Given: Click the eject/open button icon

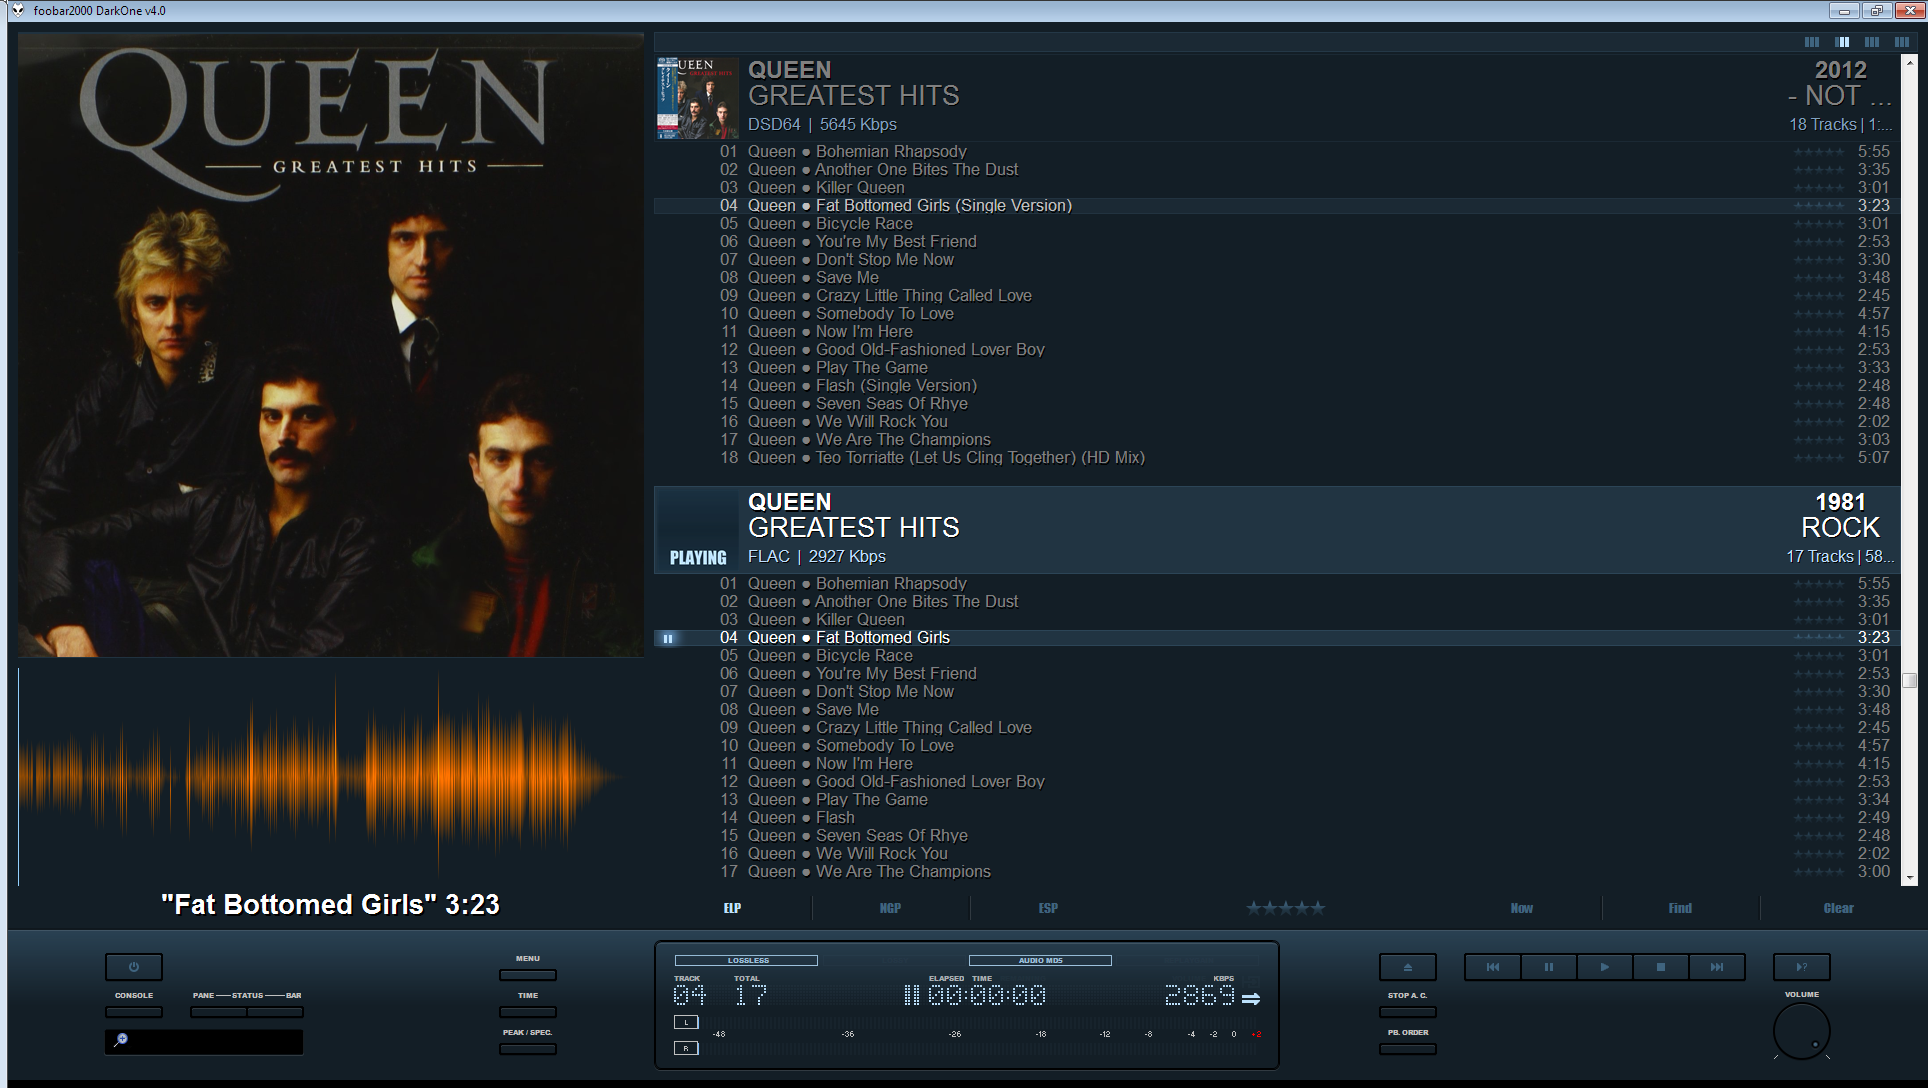Looking at the screenshot, I should [x=1407, y=967].
